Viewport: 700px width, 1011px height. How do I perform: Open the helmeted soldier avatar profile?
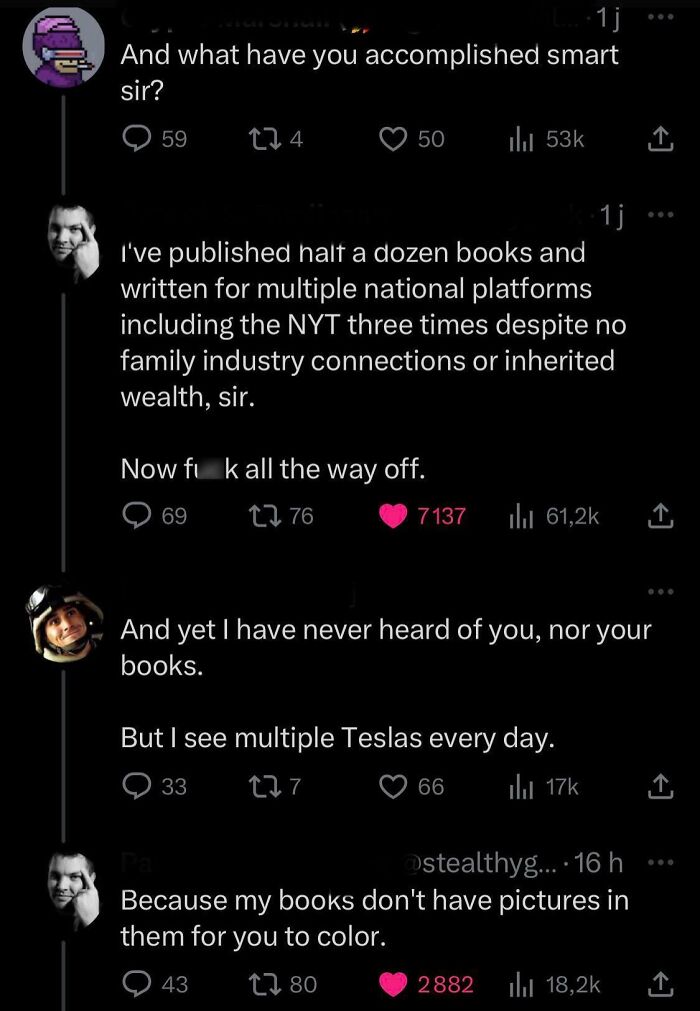[64, 623]
